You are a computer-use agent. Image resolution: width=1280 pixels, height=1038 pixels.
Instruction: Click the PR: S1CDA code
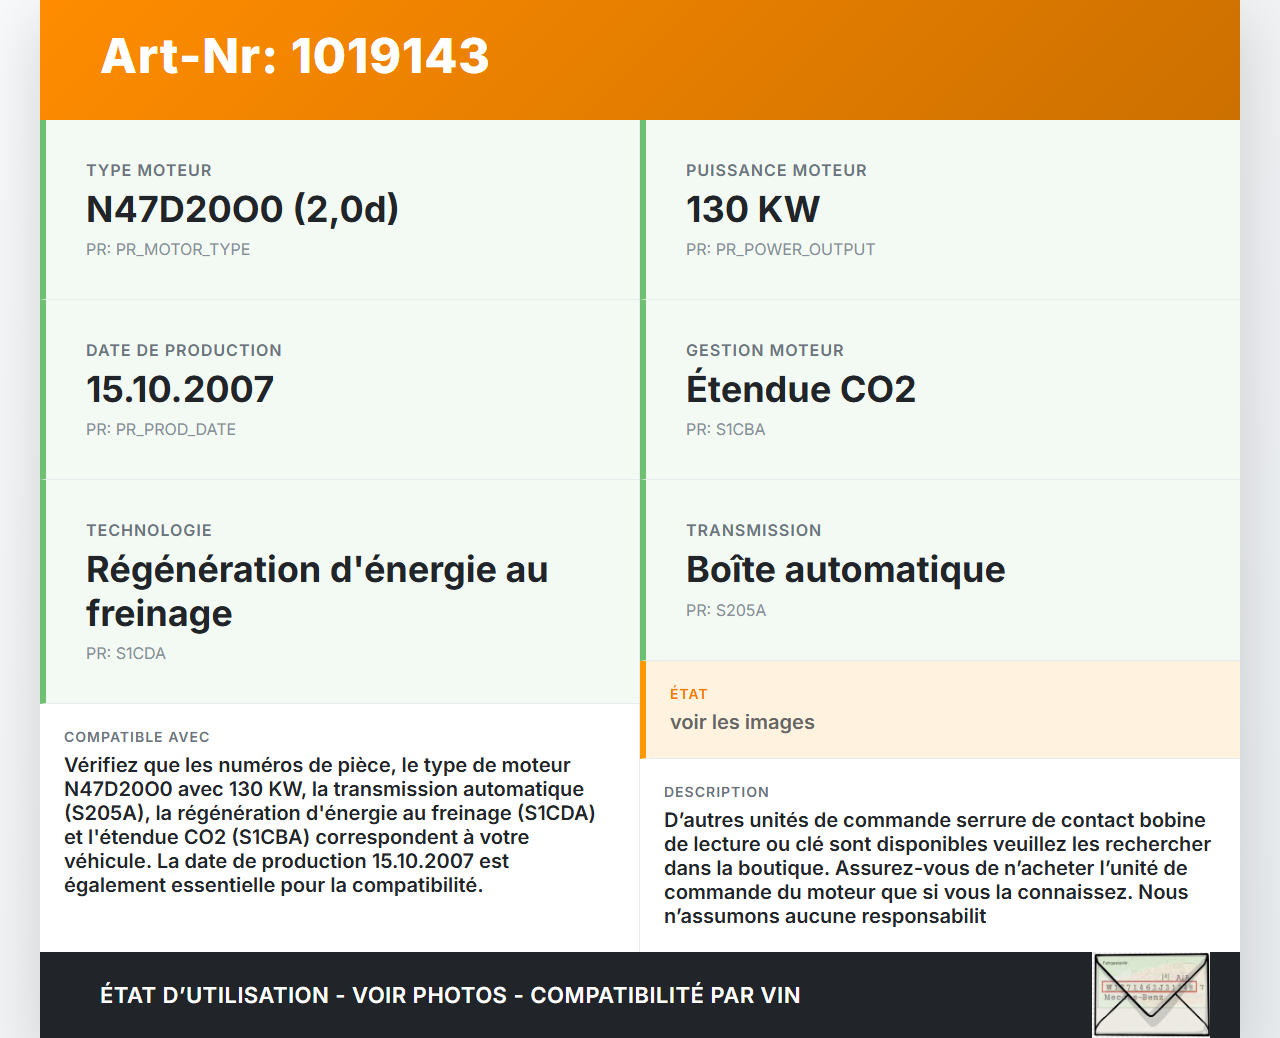click(126, 653)
